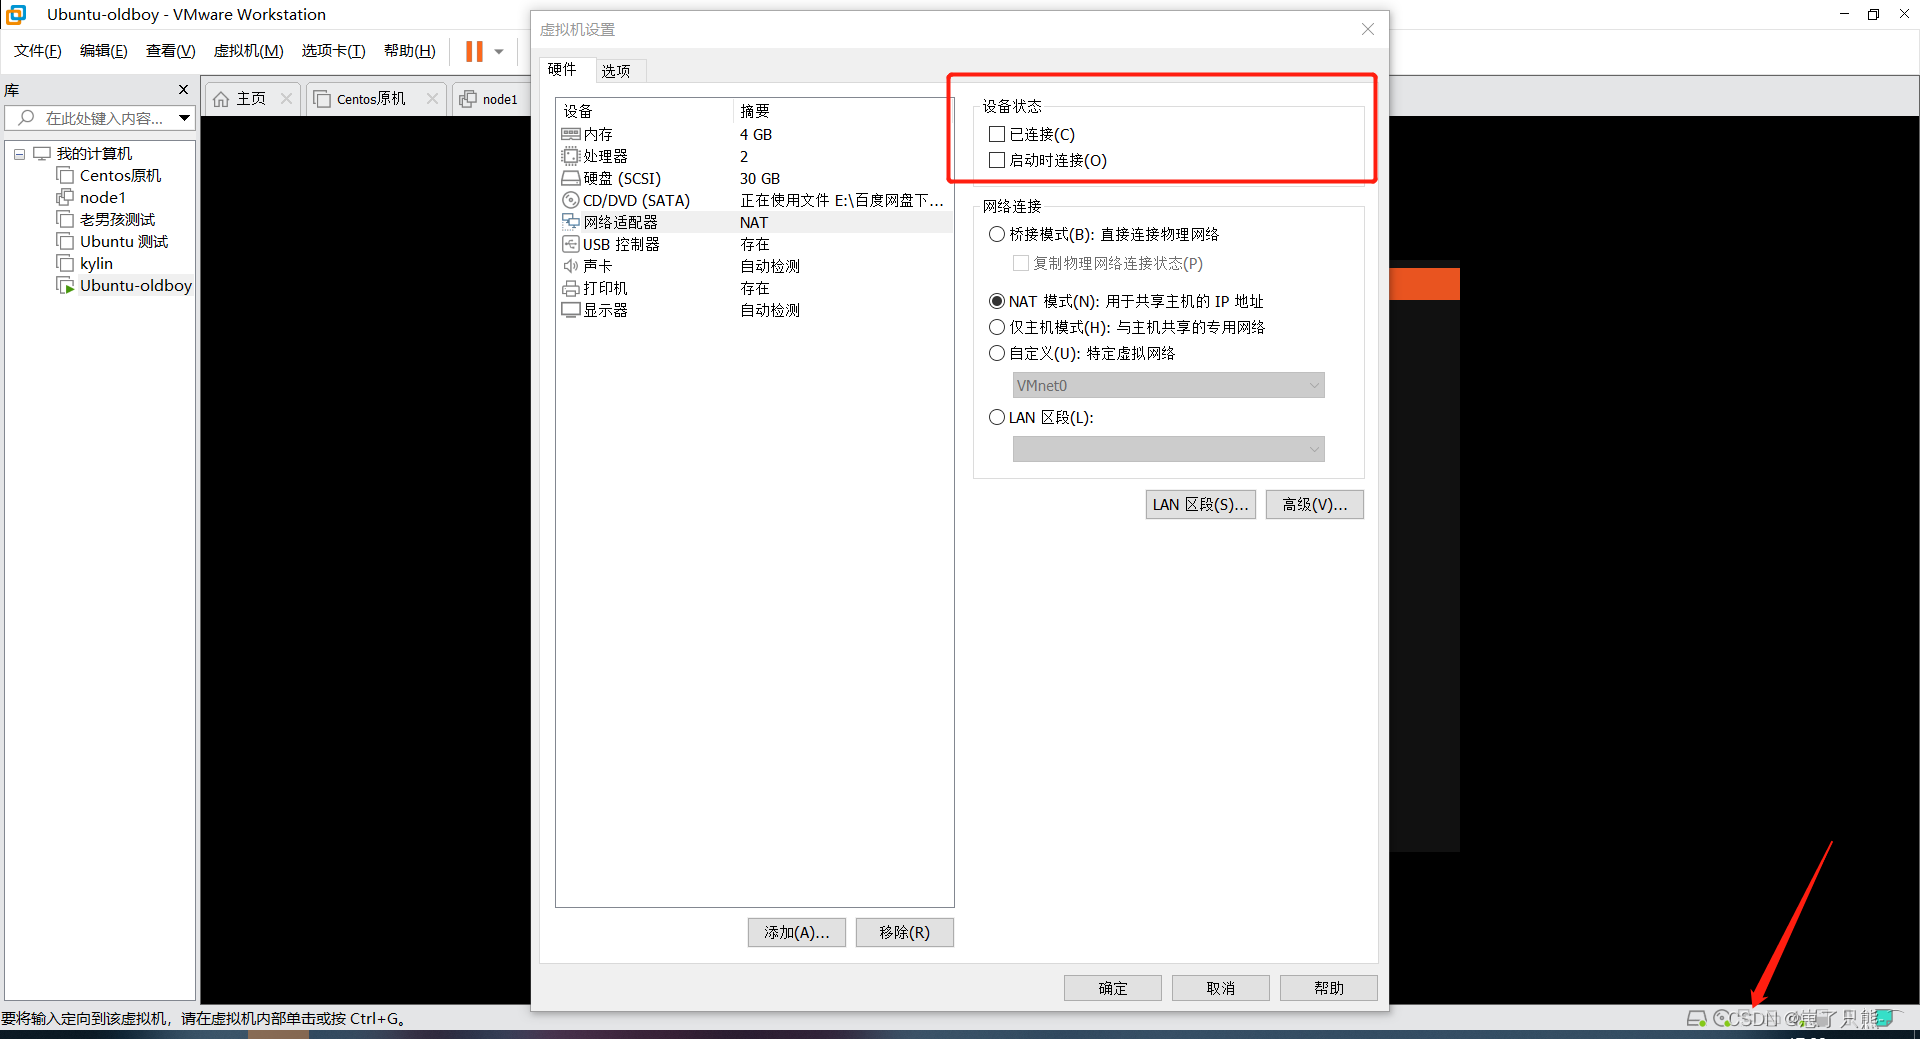The width and height of the screenshot is (1920, 1039).
Task: Open the 文件(F) menu
Action: (38, 51)
